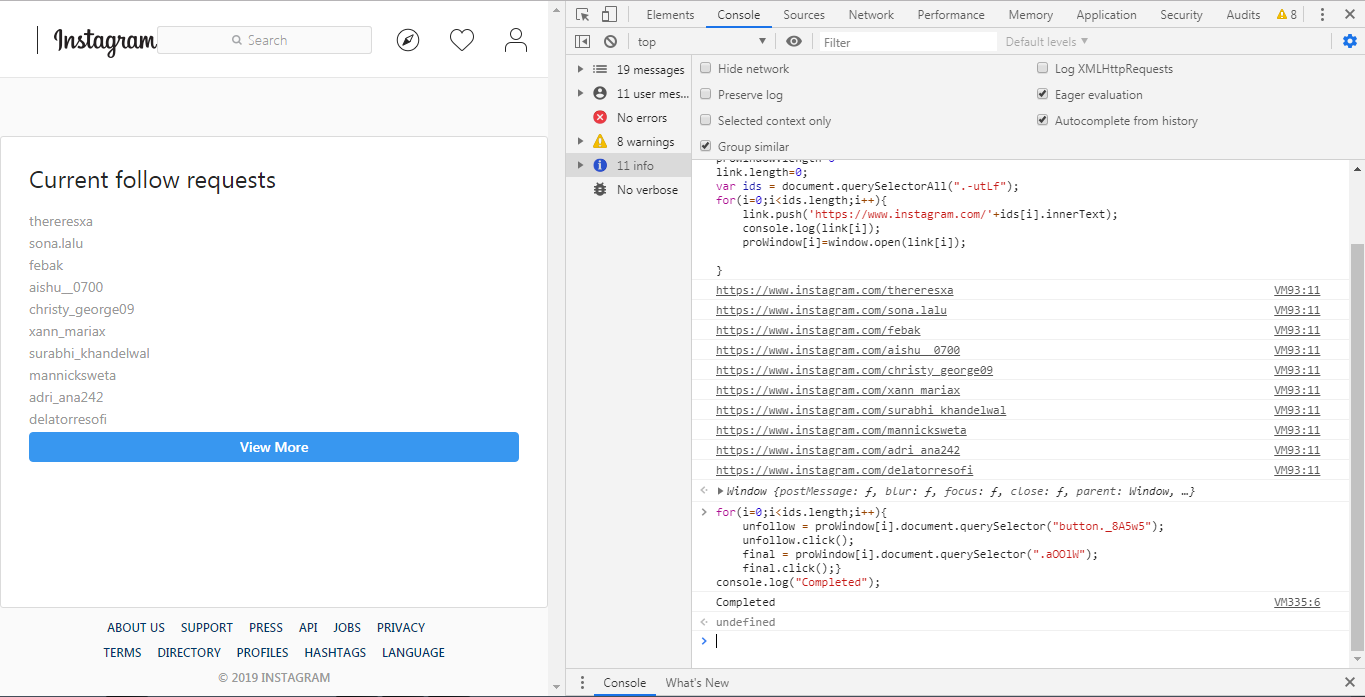Expand the logged Window object
The height and width of the screenshot is (697, 1365).
click(720, 491)
